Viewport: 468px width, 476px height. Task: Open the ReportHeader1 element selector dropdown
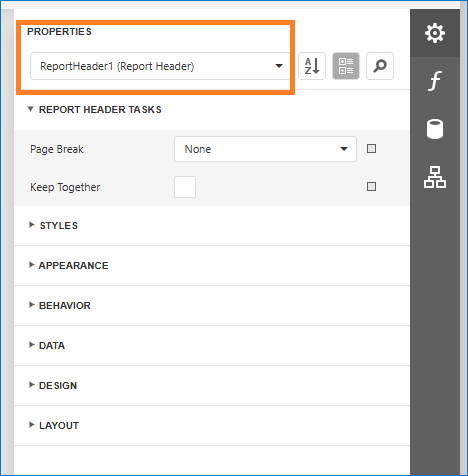point(160,66)
